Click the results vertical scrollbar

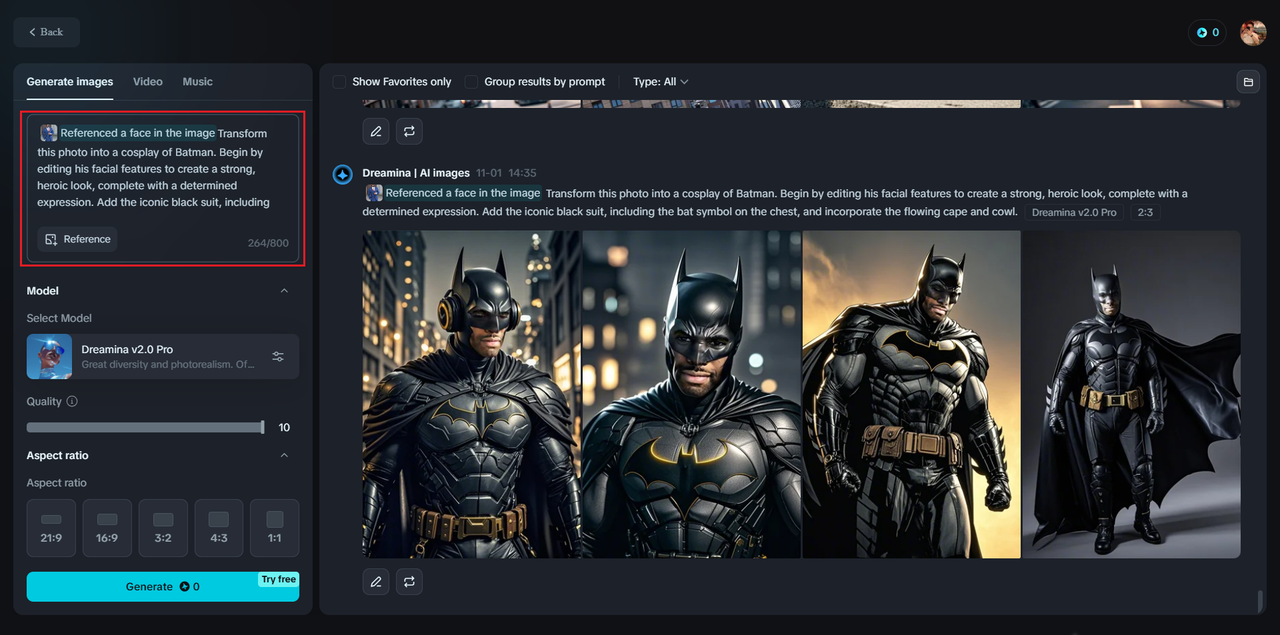[x=1260, y=601]
